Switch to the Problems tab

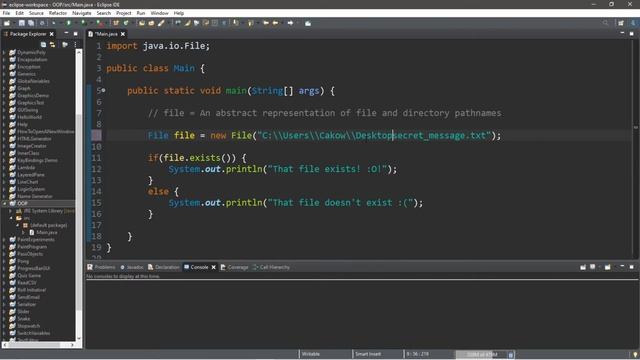tap(101, 267)
